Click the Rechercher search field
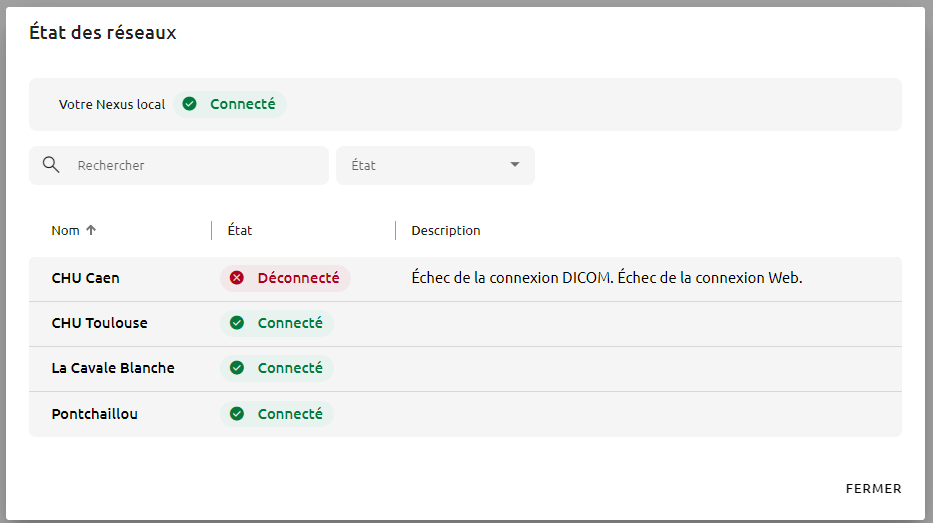 pos(179,165)
